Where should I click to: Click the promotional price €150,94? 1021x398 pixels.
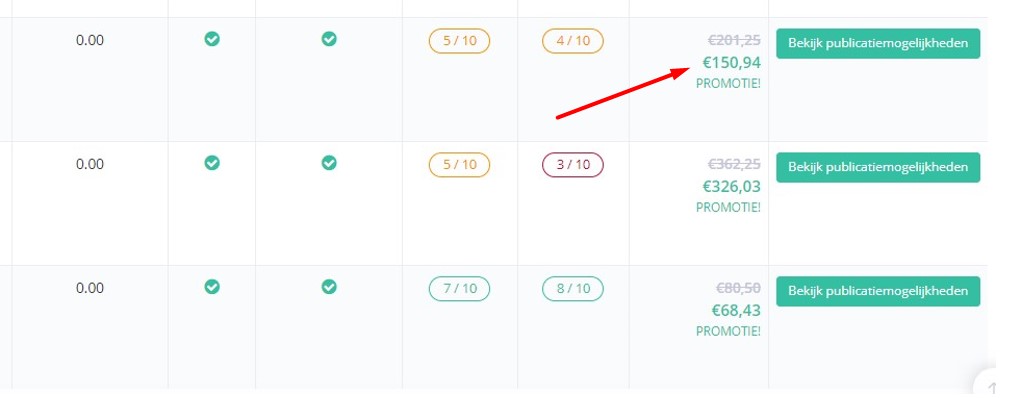731,63
